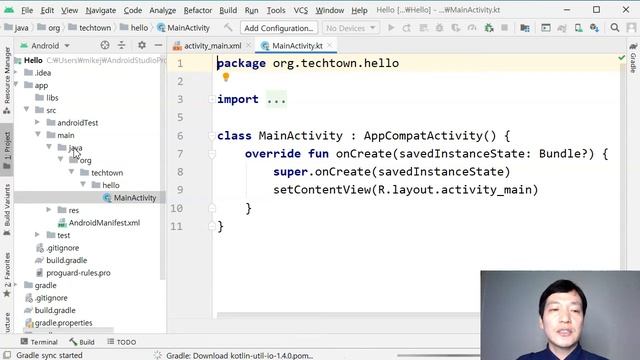
Task: Click the Attach Debugger to Android Process icon
Action: [x=489, y=28]
